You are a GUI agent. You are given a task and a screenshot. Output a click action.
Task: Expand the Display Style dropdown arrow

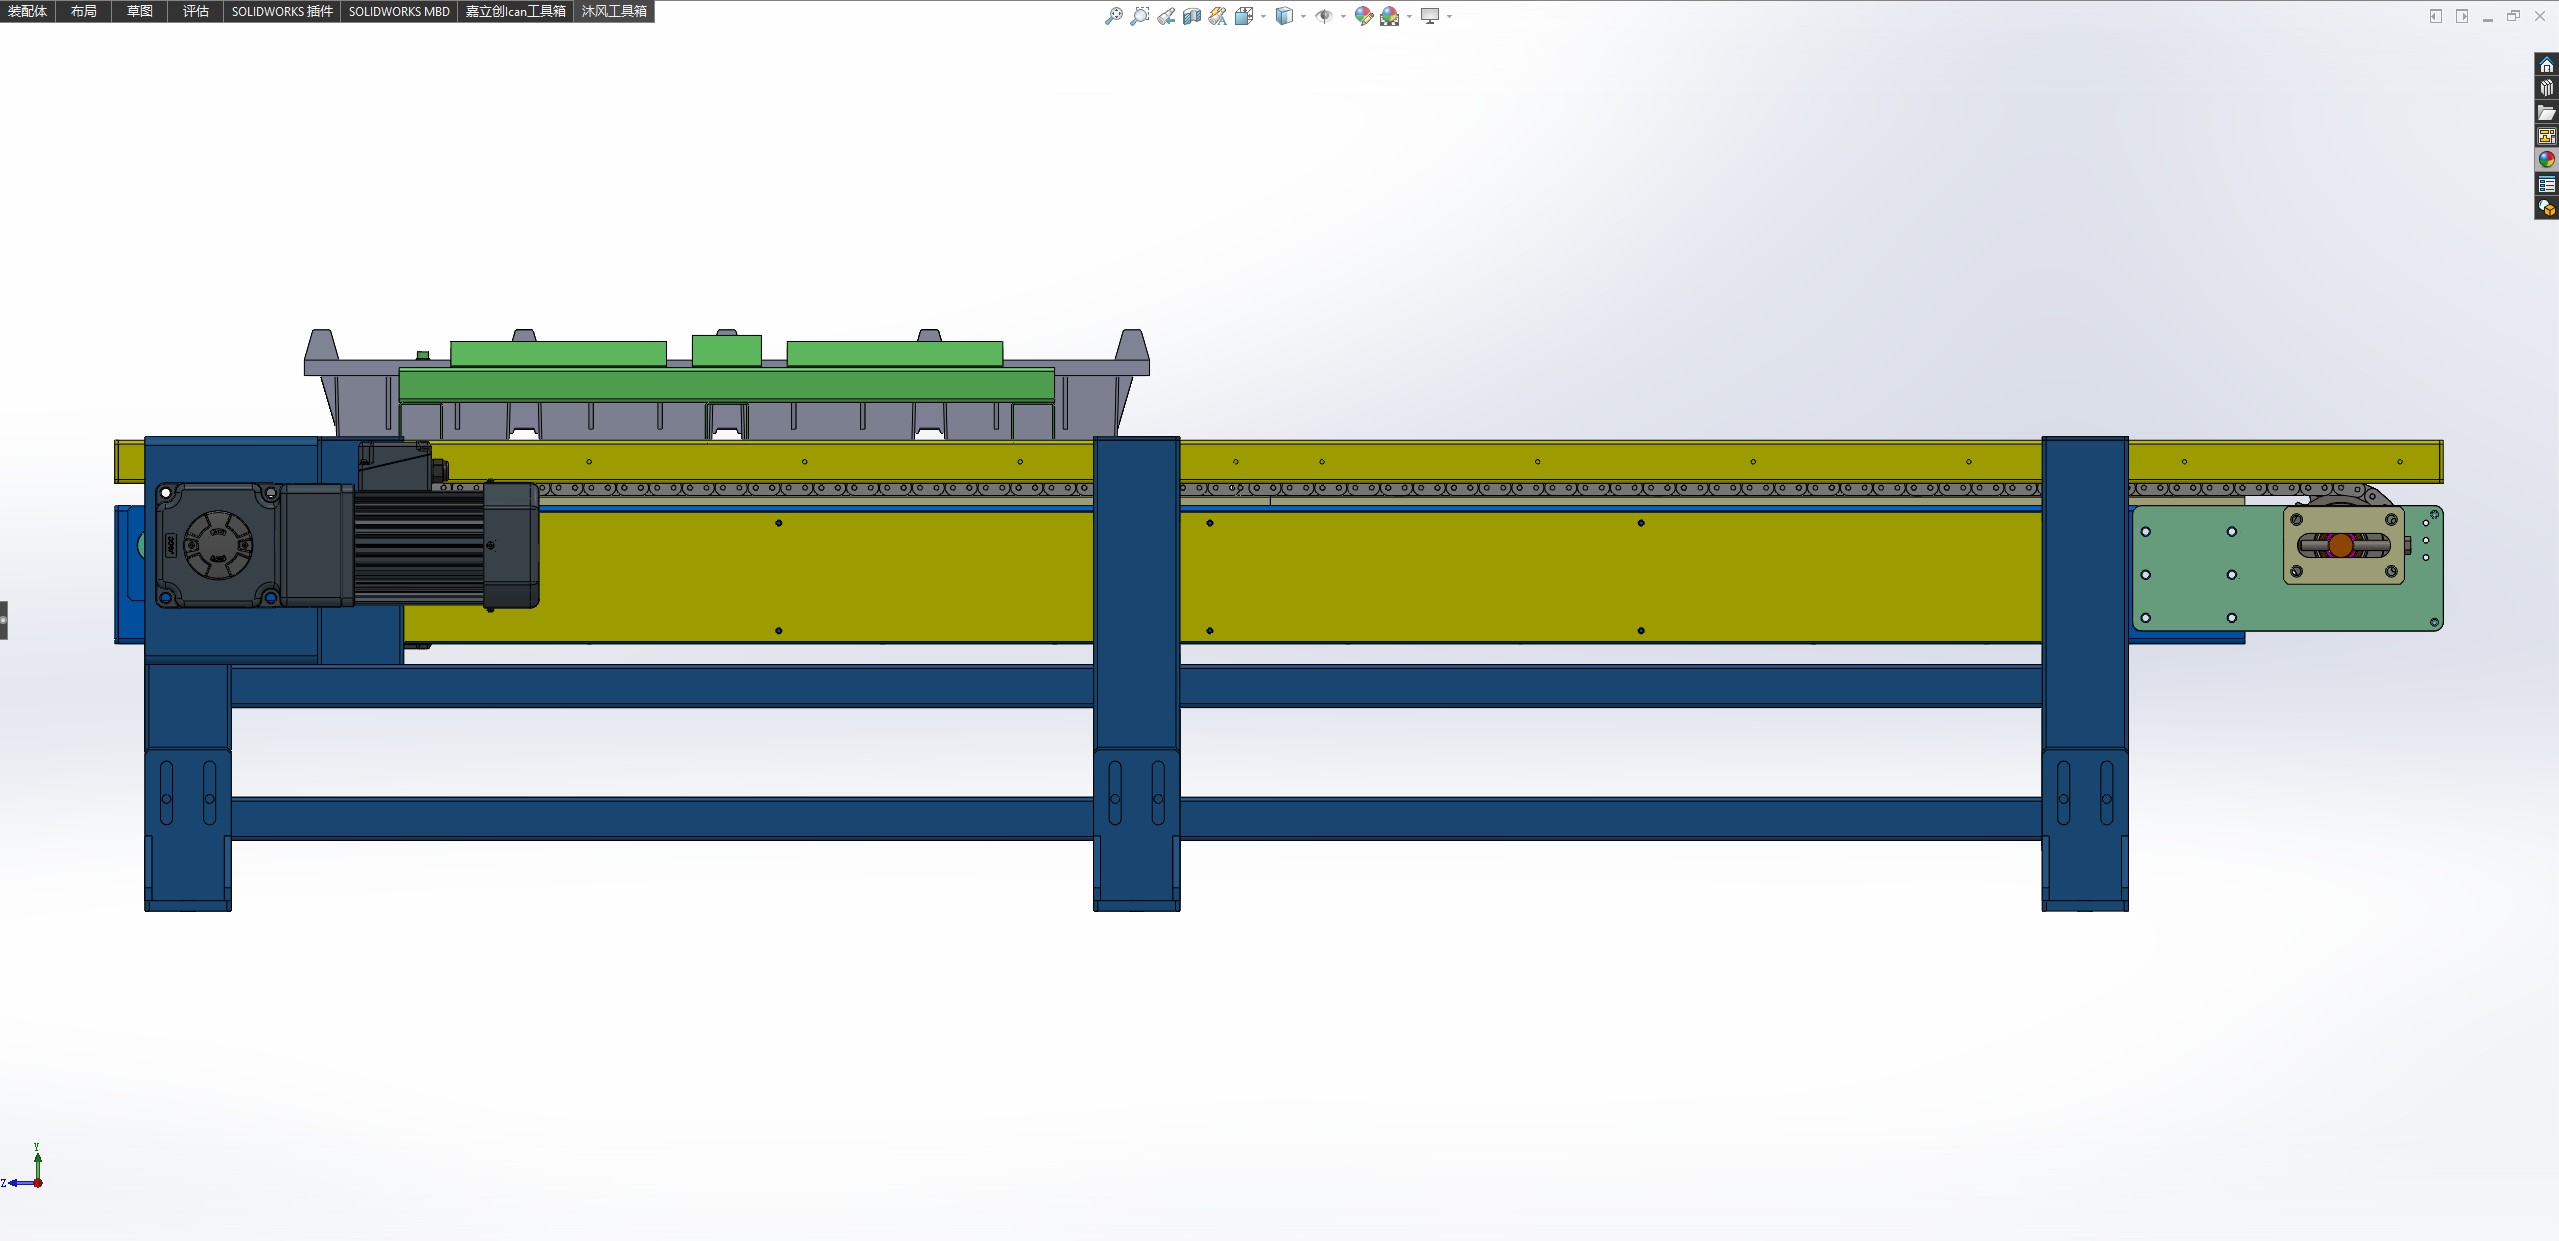[x=1303, y=16]
